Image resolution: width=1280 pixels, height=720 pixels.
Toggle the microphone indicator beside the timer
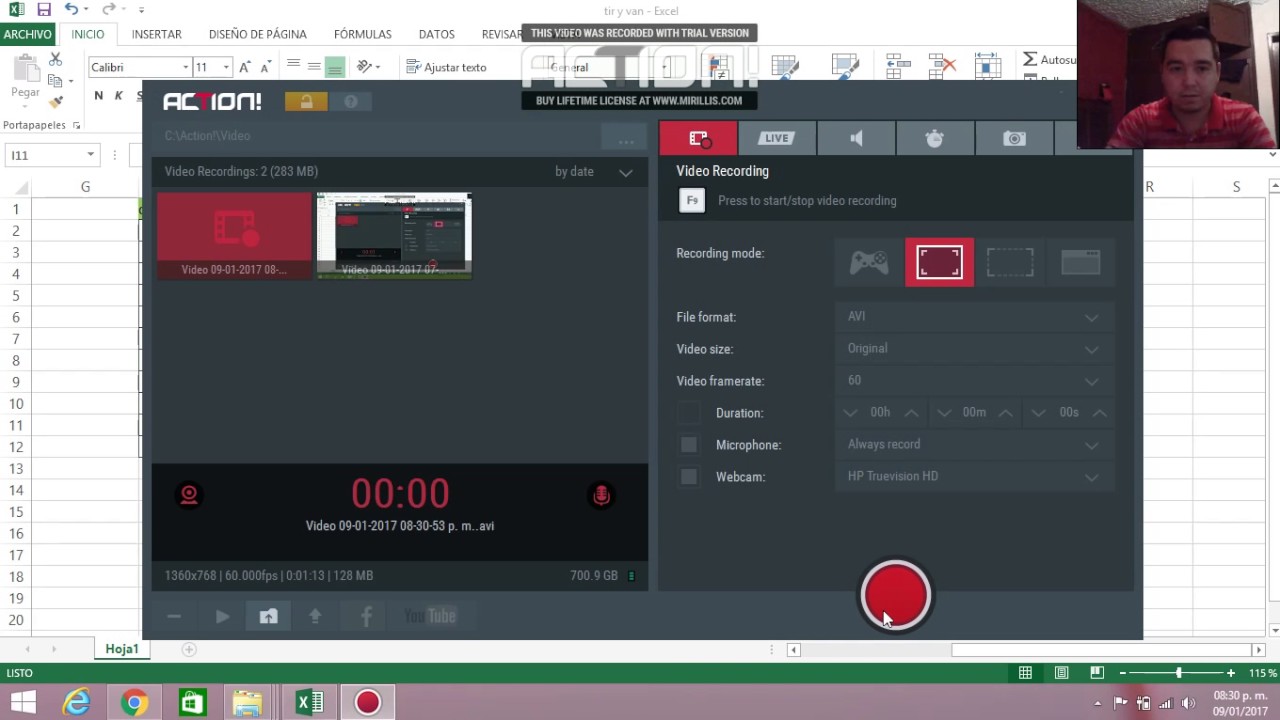(x=601, y=495)
